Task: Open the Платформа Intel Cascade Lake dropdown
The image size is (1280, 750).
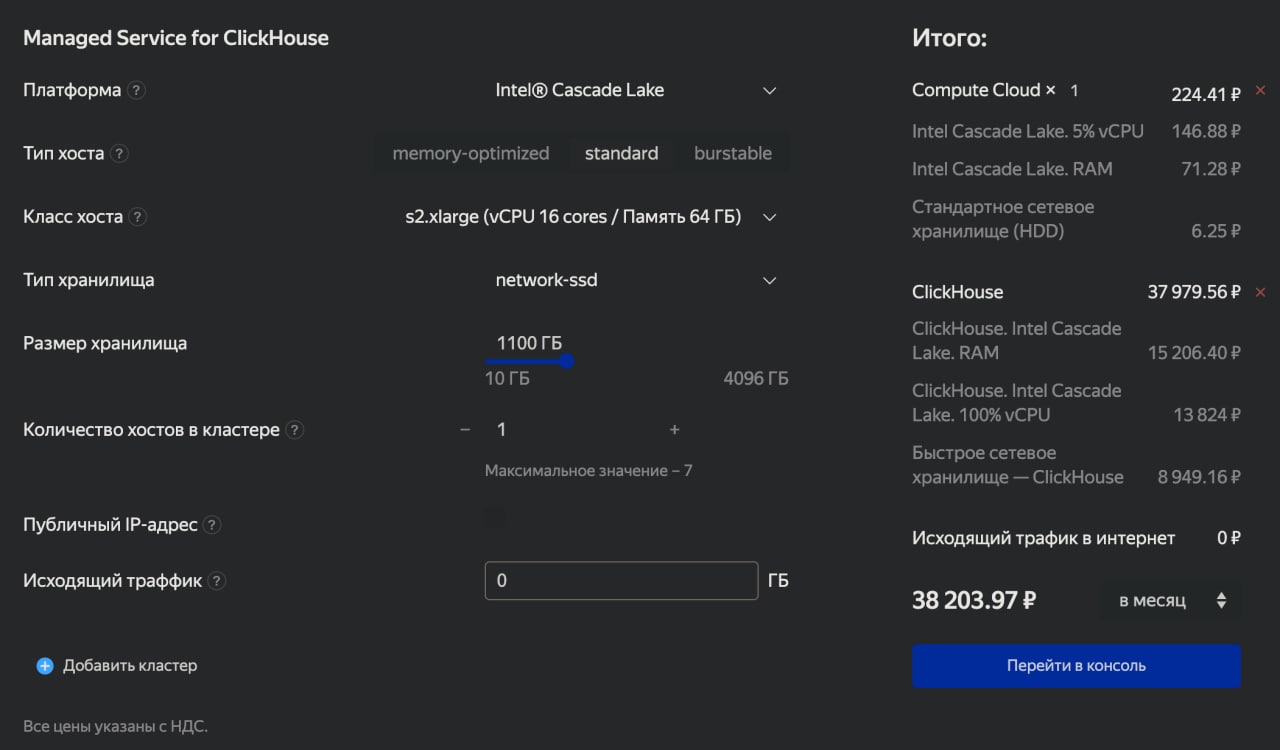Action: [636, 90]
